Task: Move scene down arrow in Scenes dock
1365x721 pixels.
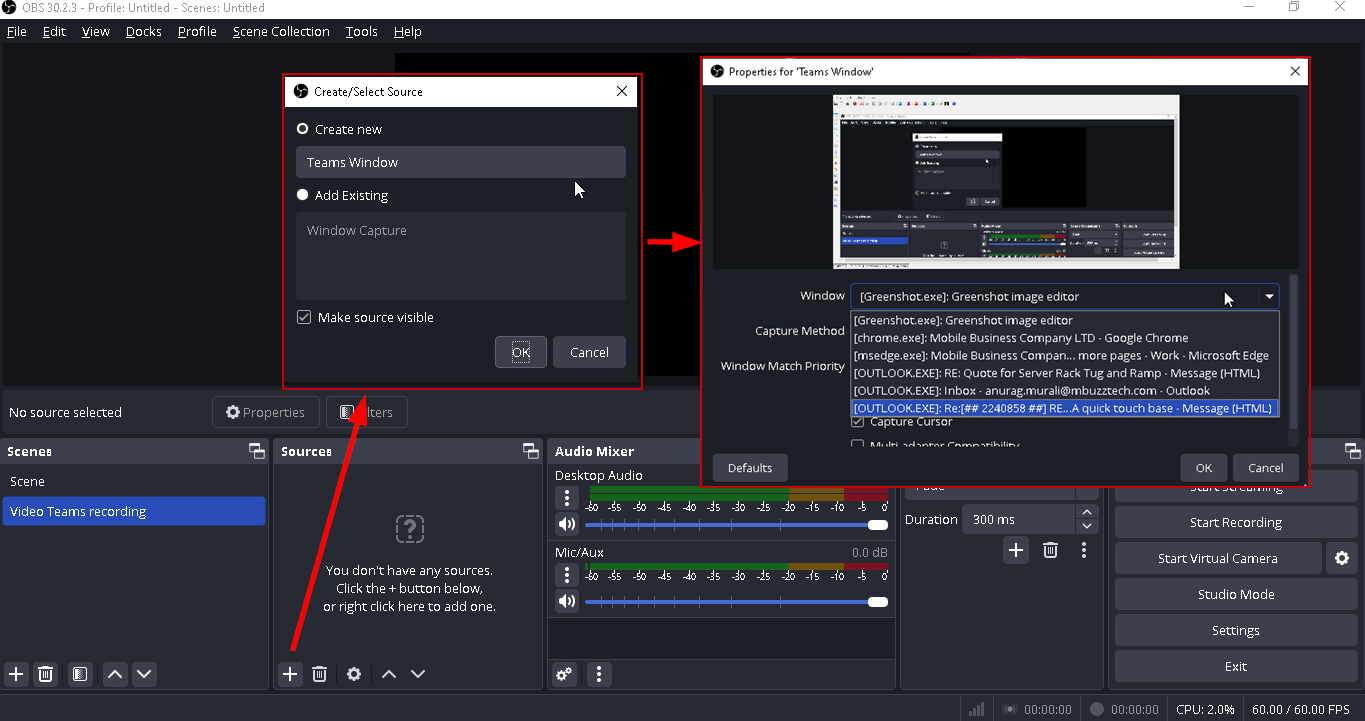Action: 145,674
